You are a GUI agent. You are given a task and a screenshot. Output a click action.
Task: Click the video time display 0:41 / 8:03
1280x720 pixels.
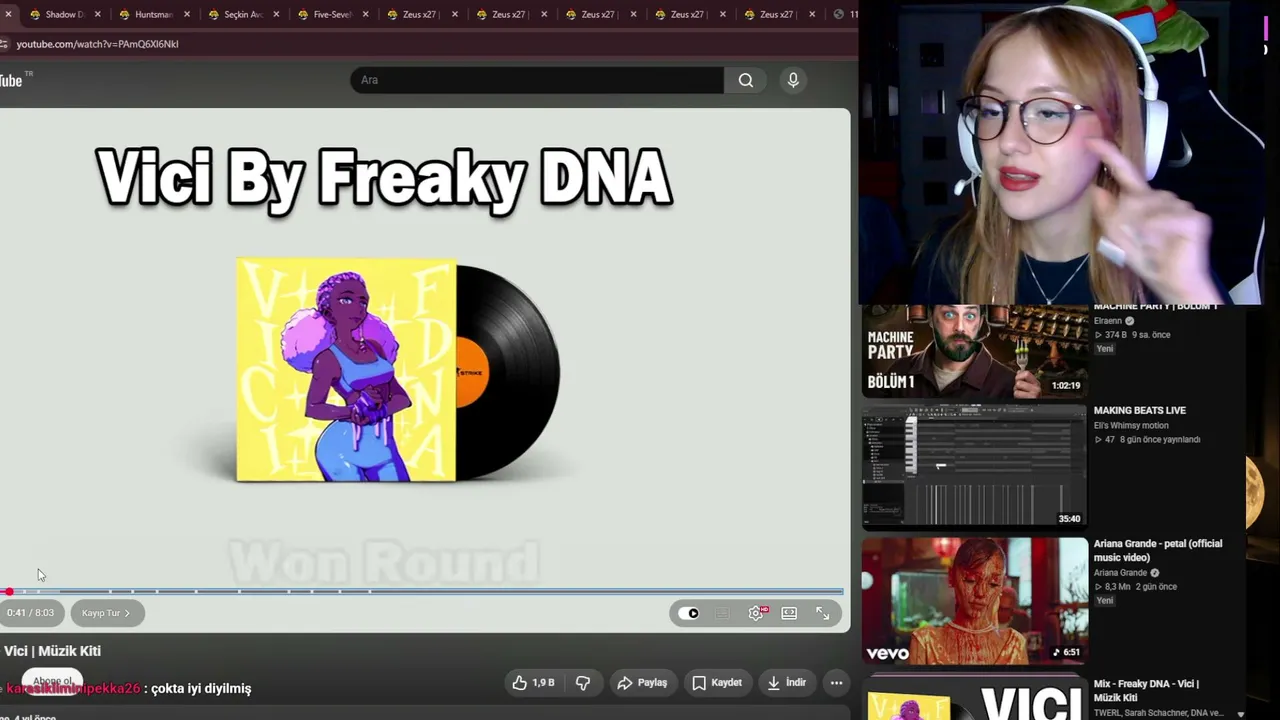pyautogui.click(x=30, y=613)
